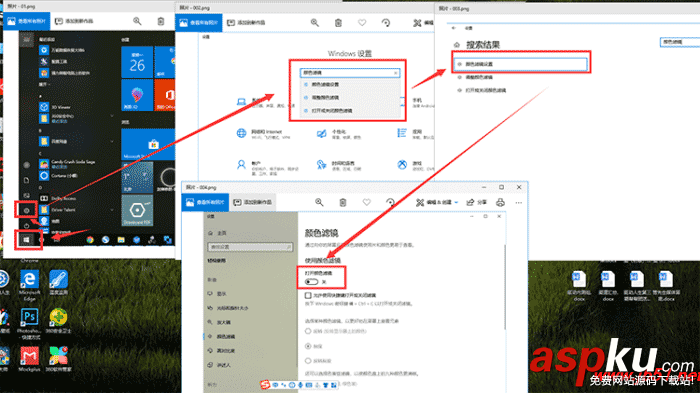Click the Start menu power icon
This screenshot has width=700, height=393.
[x=26, y=226]
